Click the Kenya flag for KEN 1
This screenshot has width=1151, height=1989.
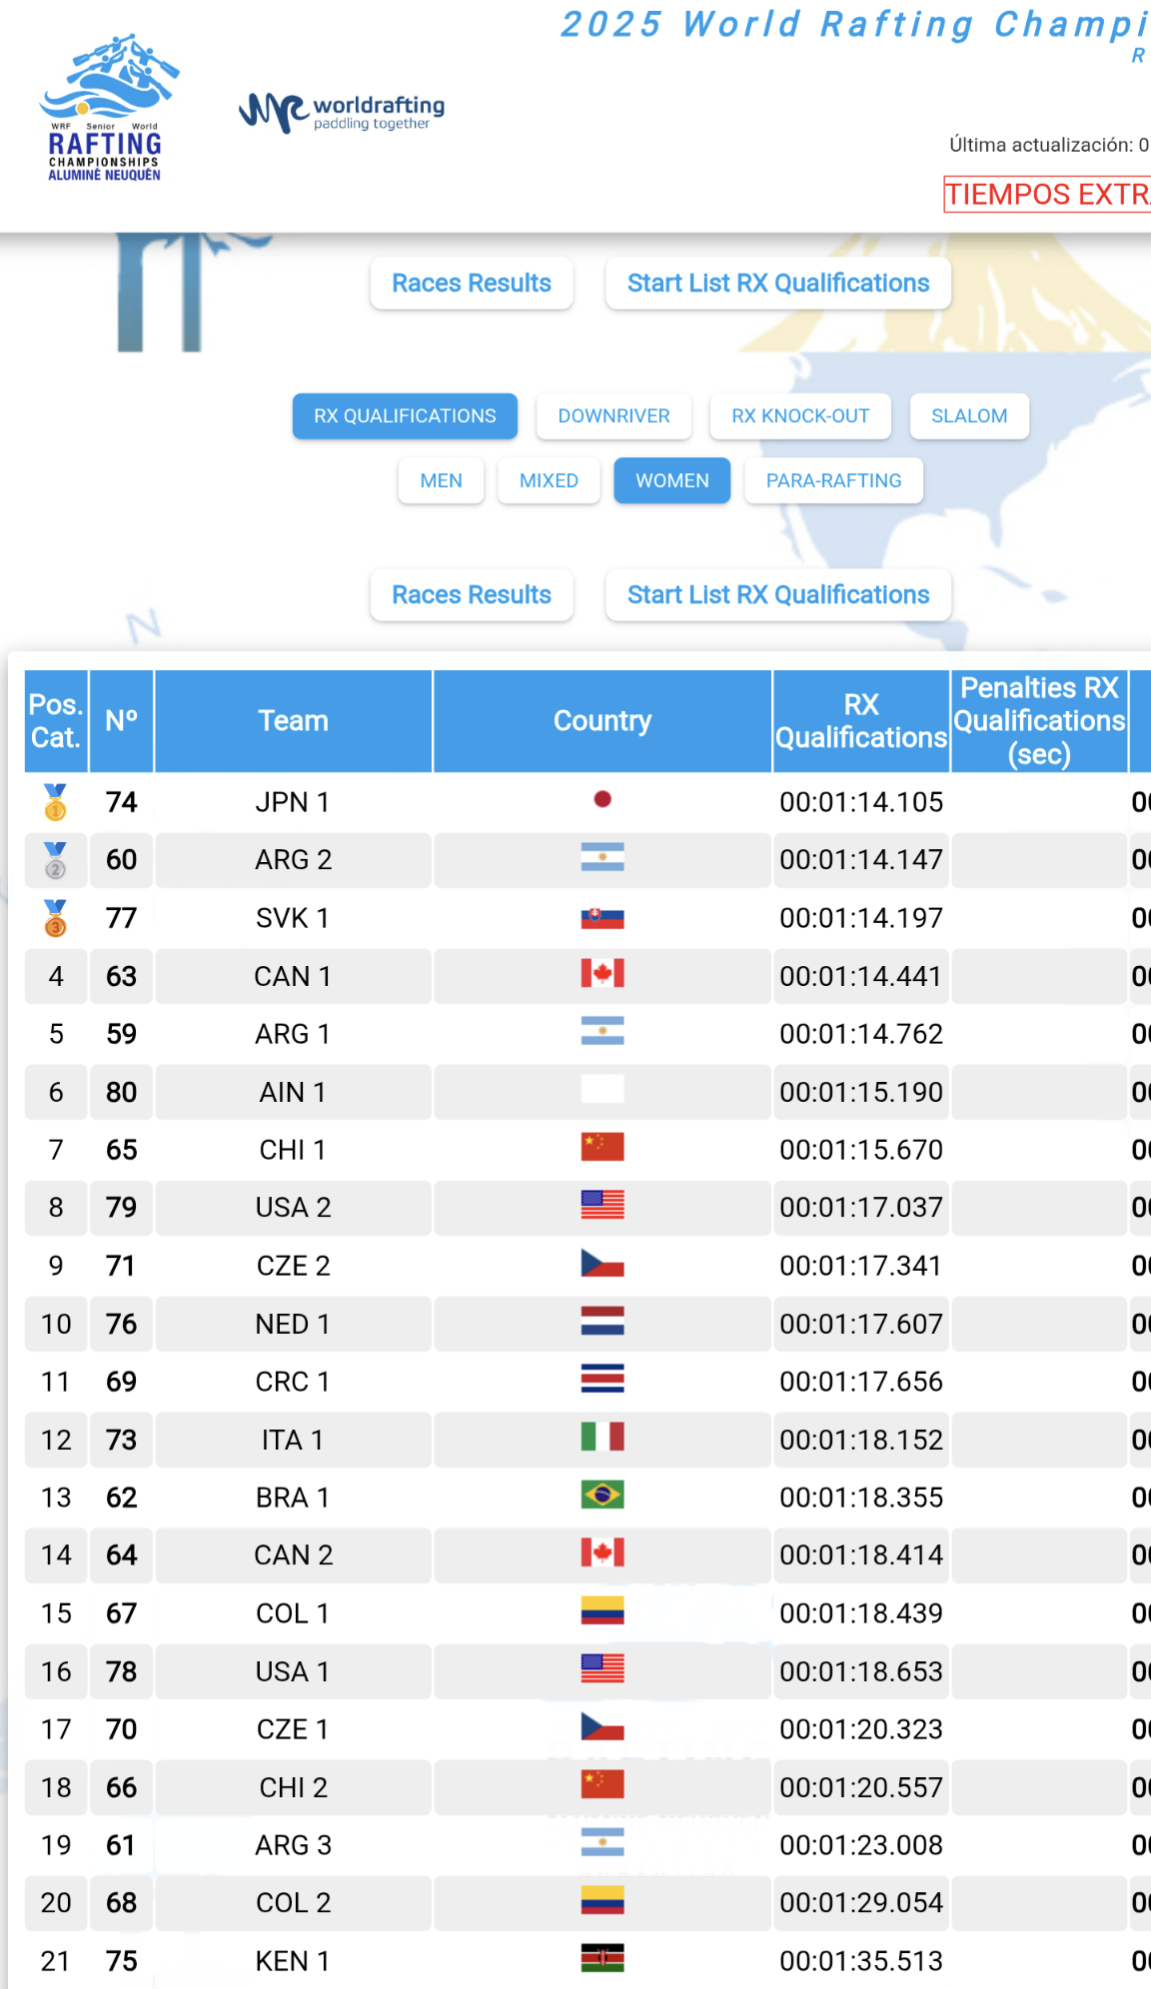602,1958
